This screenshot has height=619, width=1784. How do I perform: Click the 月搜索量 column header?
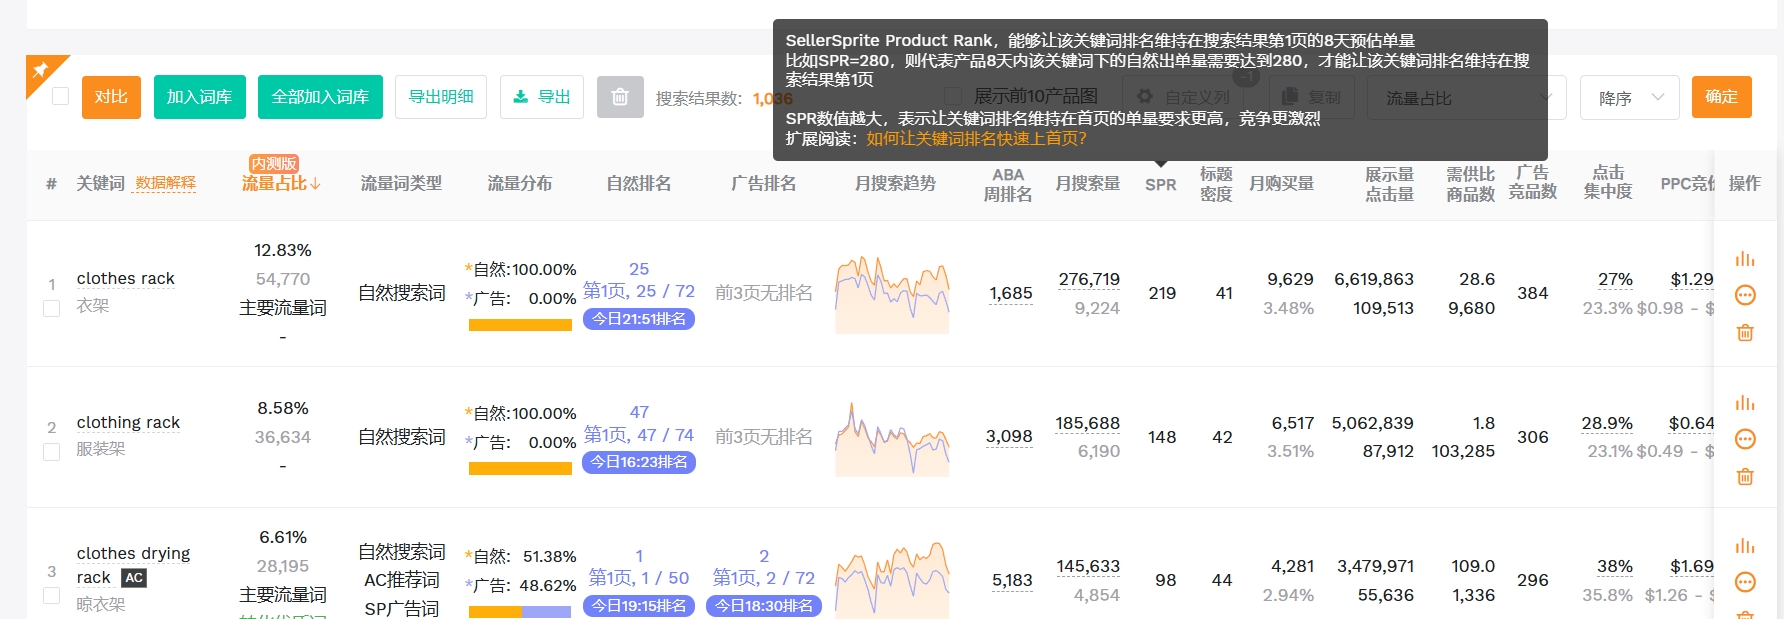(1087, 183)
